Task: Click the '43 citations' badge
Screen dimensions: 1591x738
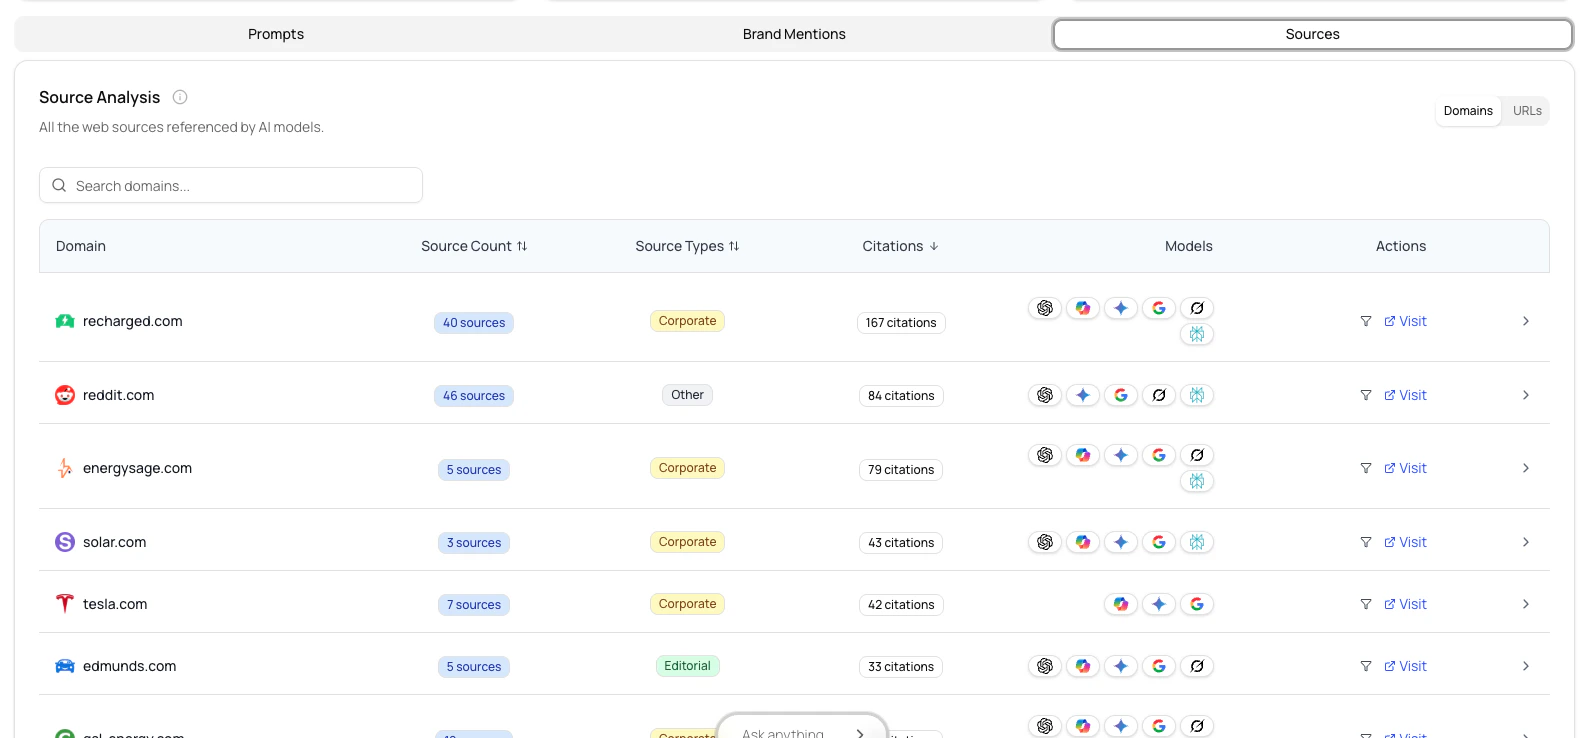Action: [x=901, y=543]
